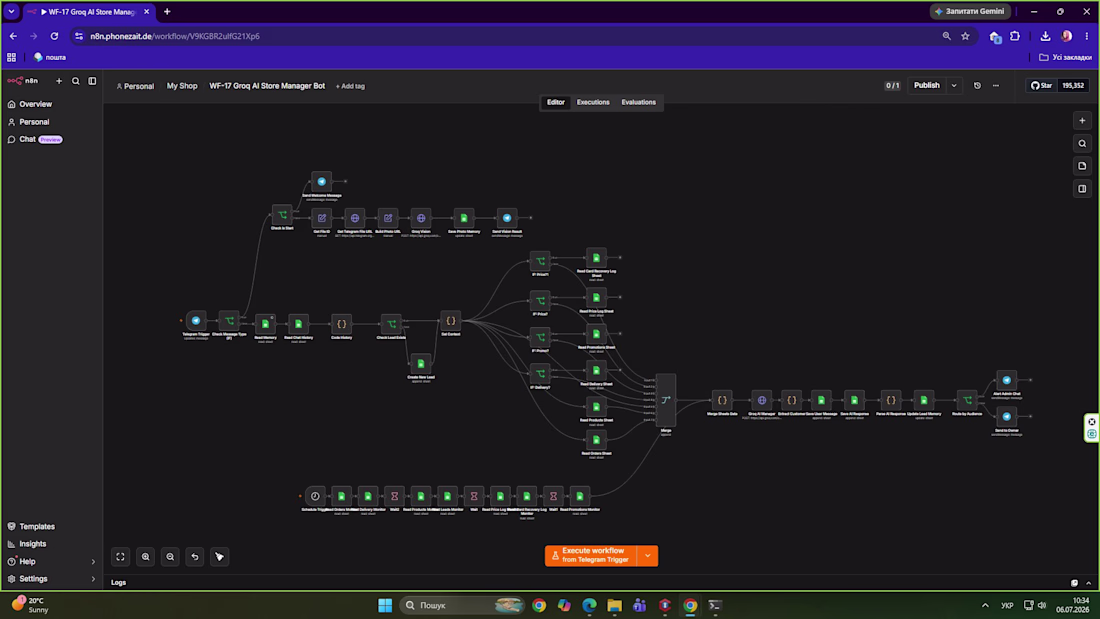Select the Schedule Trigger clock node
1100x619 pixels.
point(315,496)
